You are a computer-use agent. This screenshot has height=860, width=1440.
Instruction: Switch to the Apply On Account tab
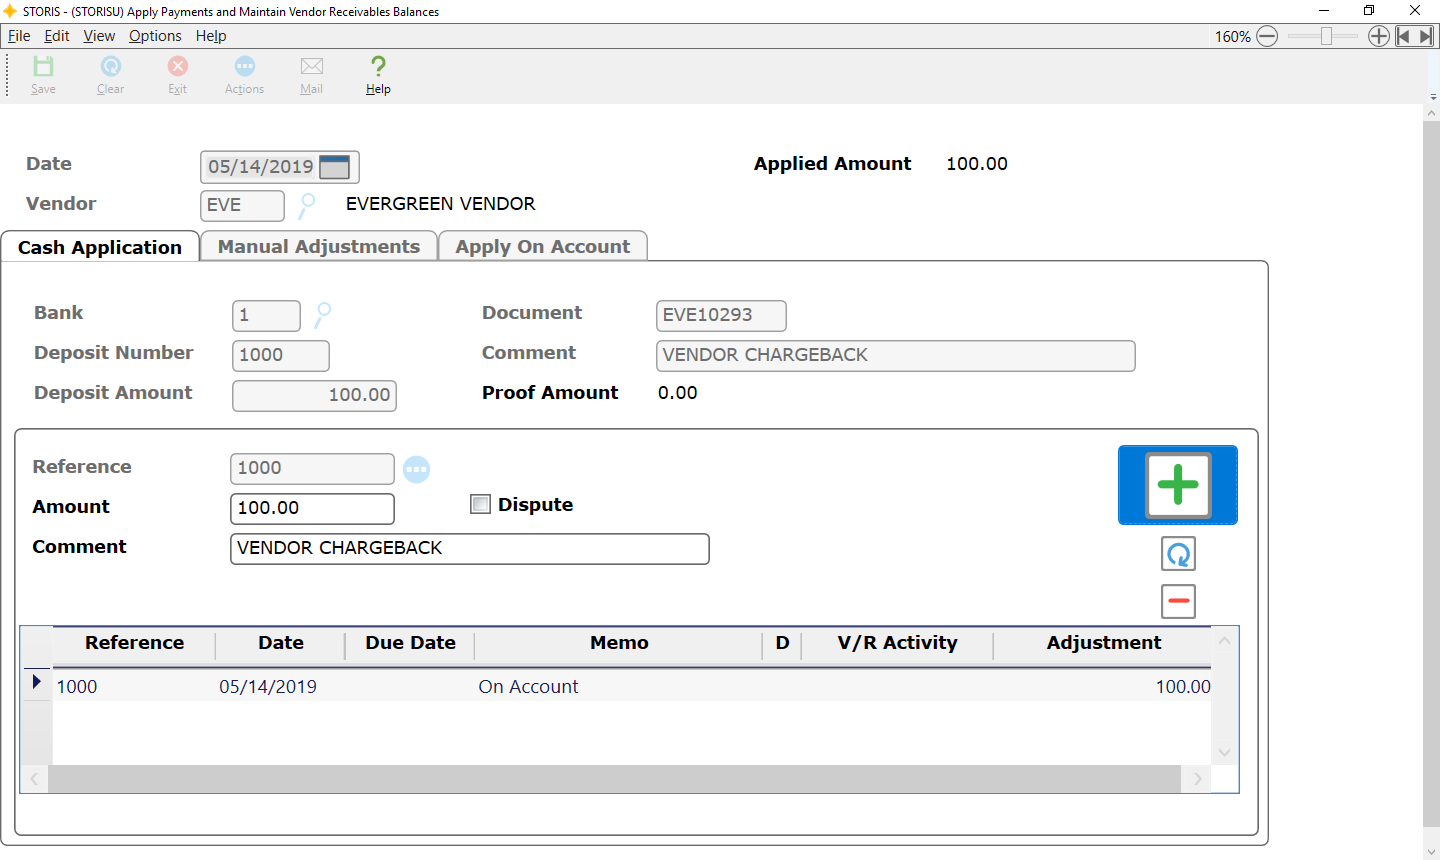pos(543,247)
